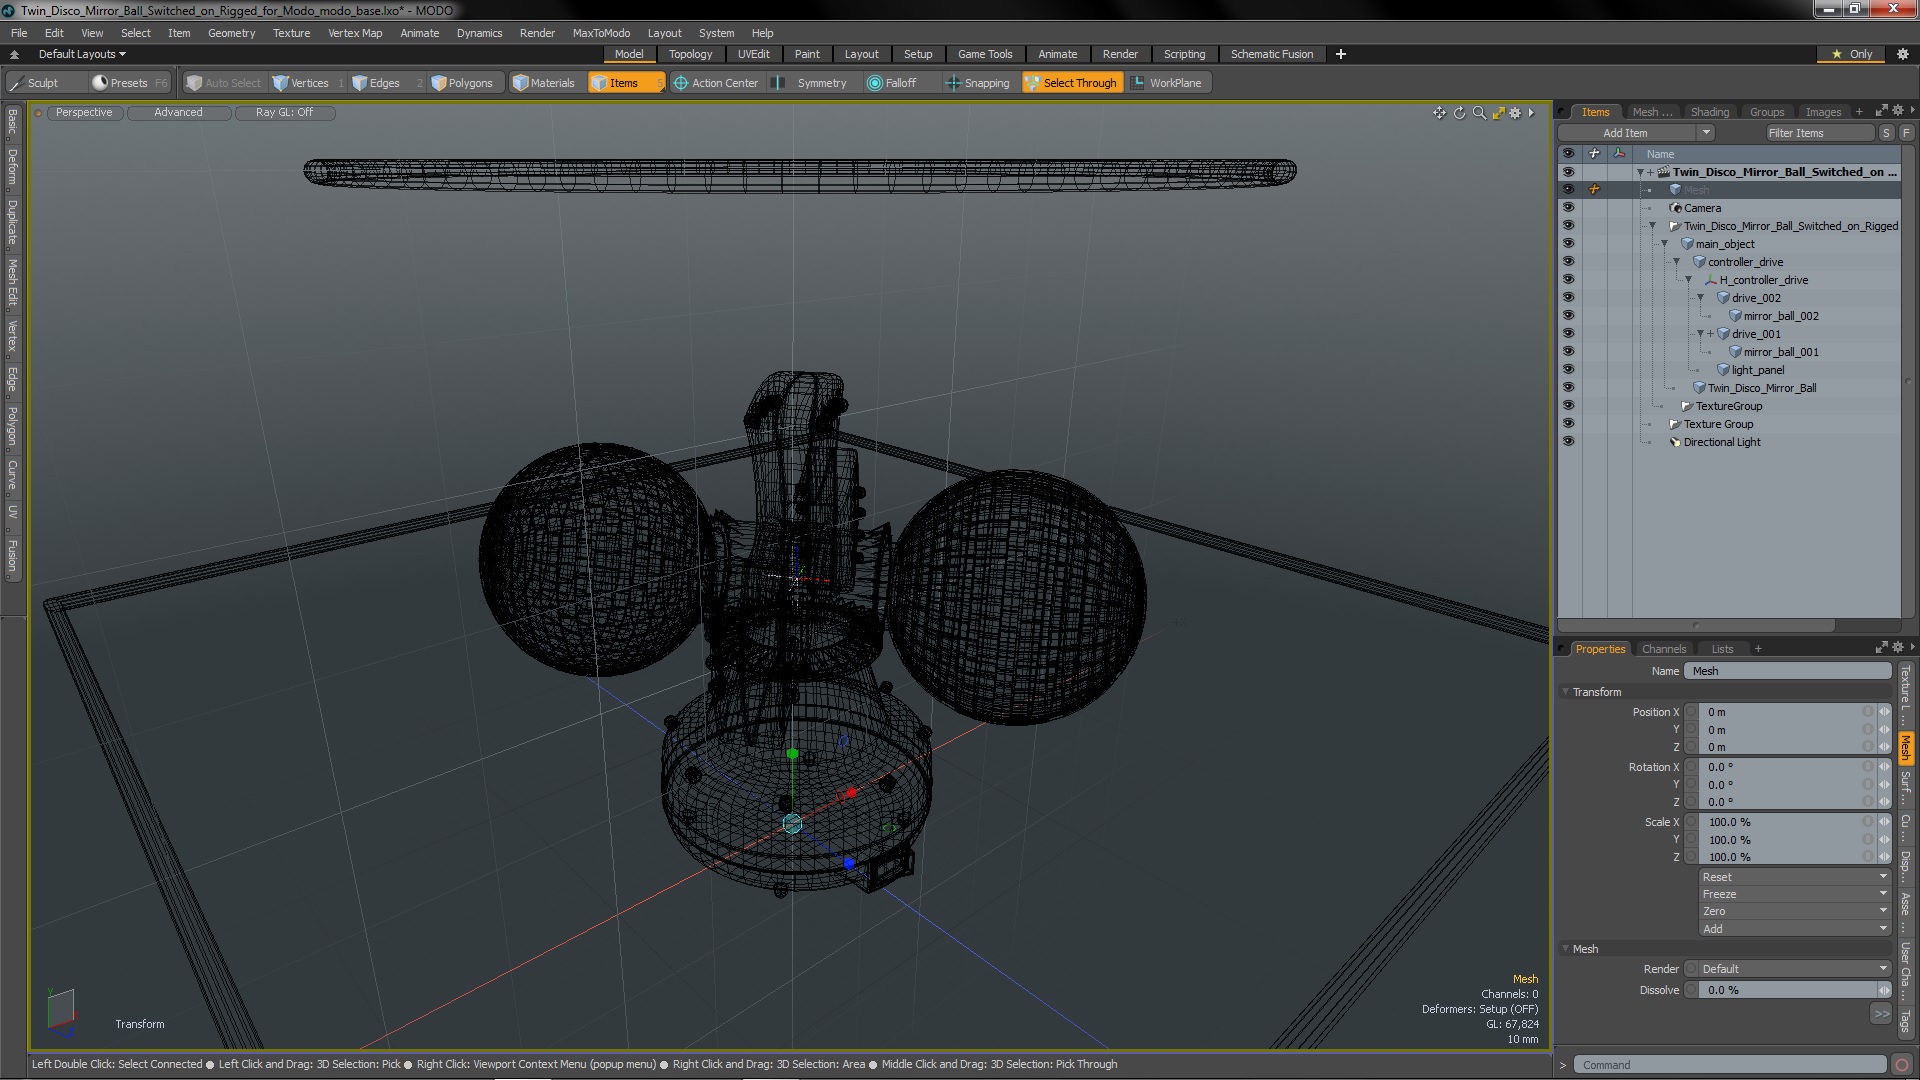
Task: Click the Only button
Action: pos(1852,54)
